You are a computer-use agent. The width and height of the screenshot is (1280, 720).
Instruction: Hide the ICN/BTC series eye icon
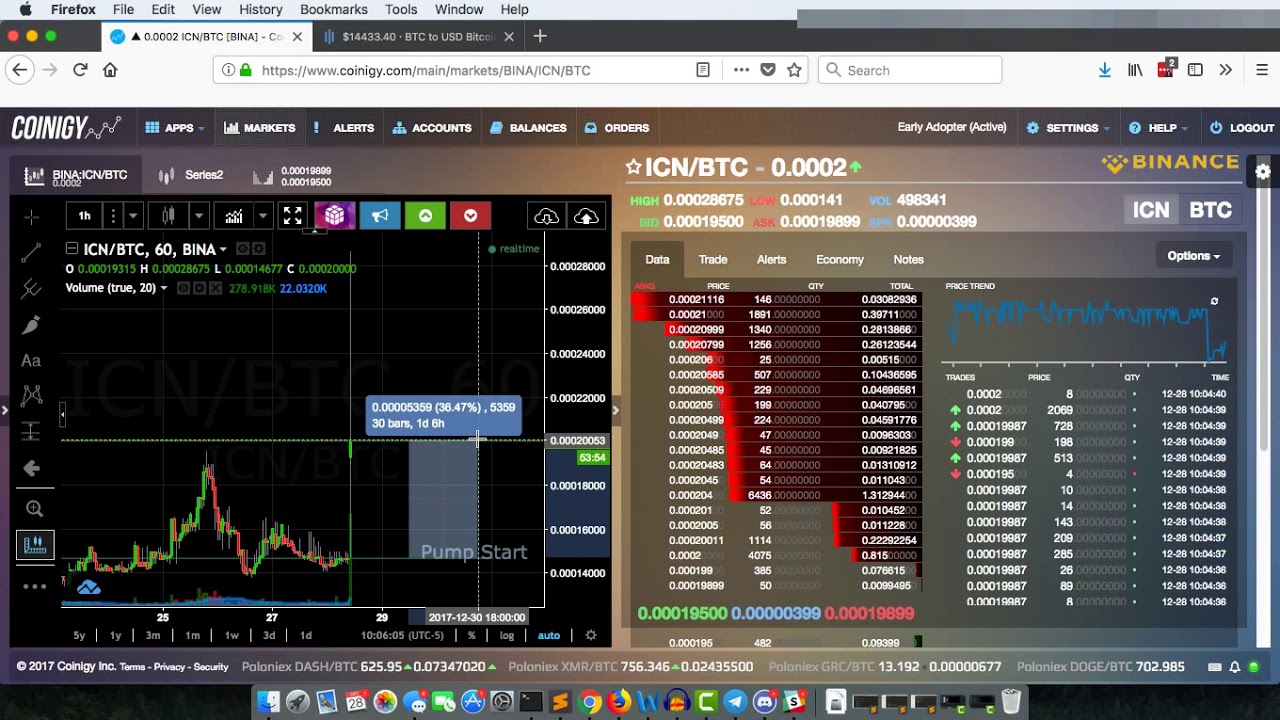(x=243, y=249)
